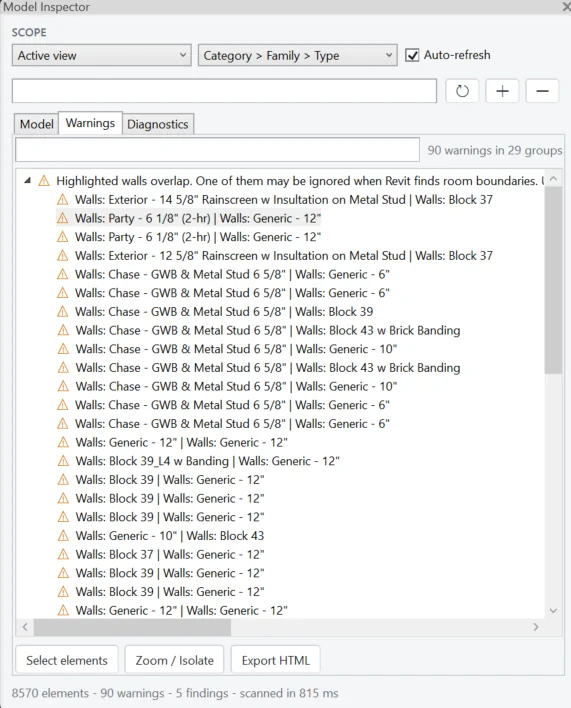Select the Block 39_L4 w Banding row
Screen dimensions: 571x708
[x=199, y=461]
